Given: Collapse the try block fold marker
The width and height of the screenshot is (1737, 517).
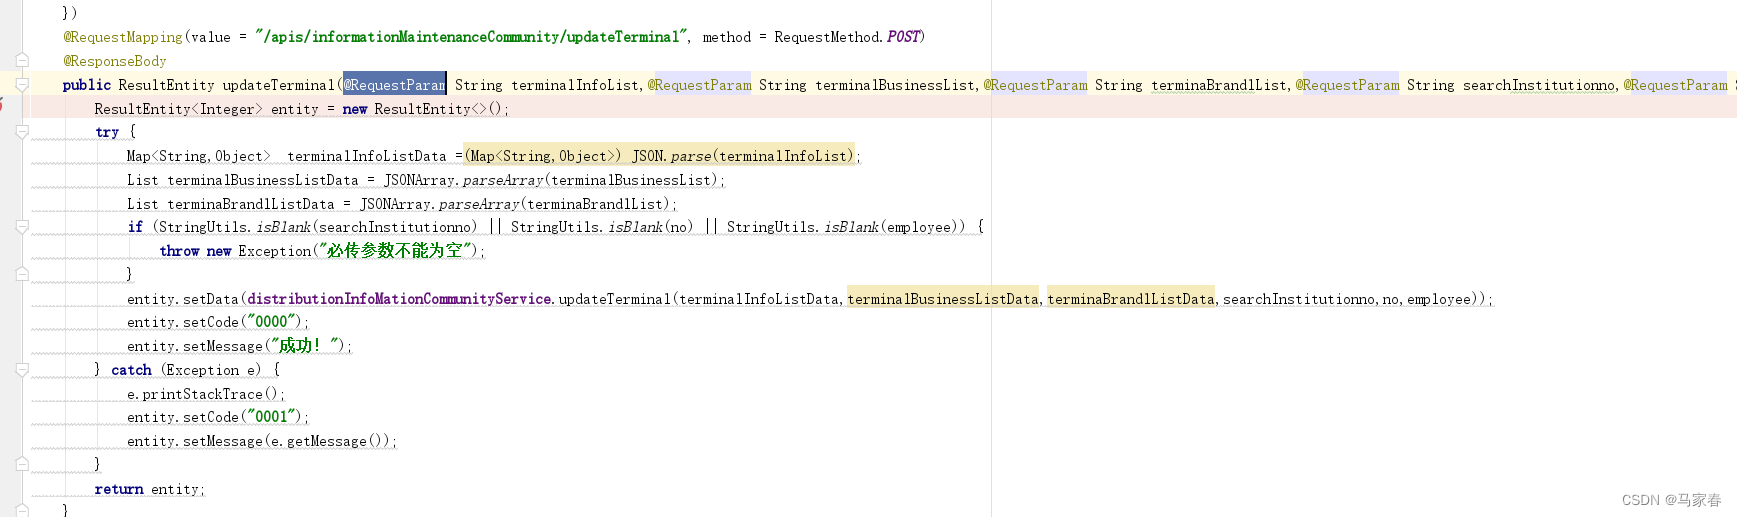Looking at the screenshot, I should pos(21,132).
